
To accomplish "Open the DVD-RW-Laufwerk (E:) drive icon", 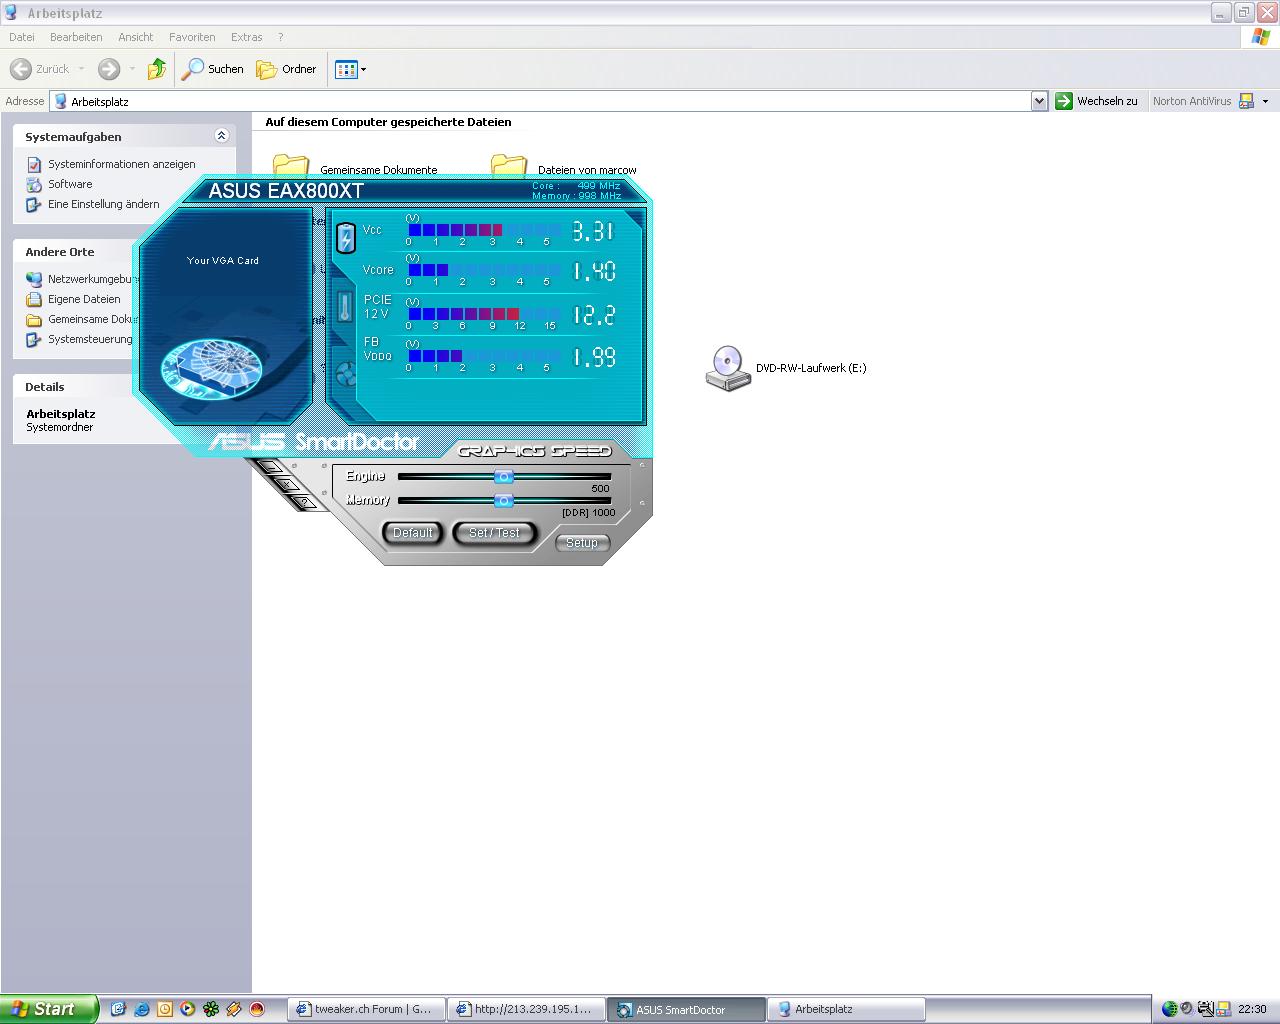I will tap(727, 368).
